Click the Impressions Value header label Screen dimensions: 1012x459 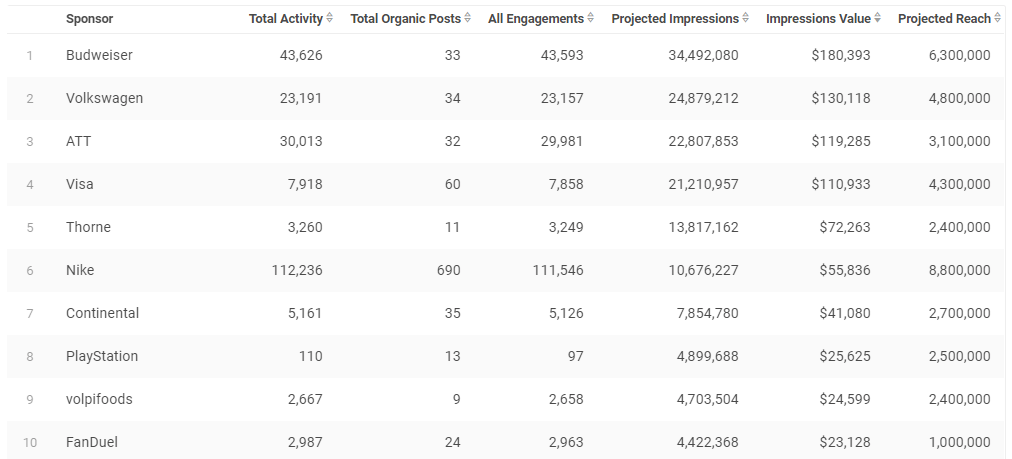818,19
